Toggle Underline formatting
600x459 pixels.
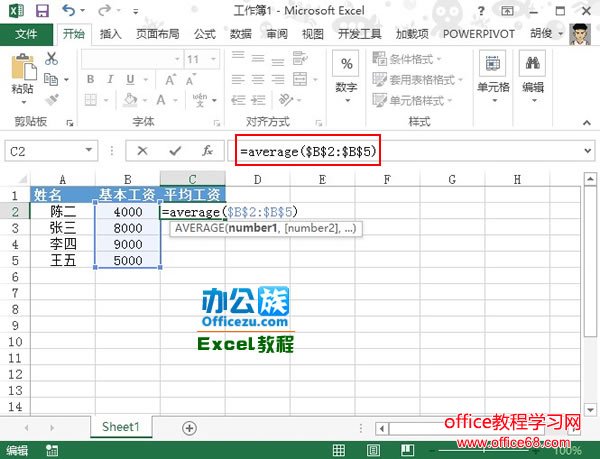click(130, 79)
